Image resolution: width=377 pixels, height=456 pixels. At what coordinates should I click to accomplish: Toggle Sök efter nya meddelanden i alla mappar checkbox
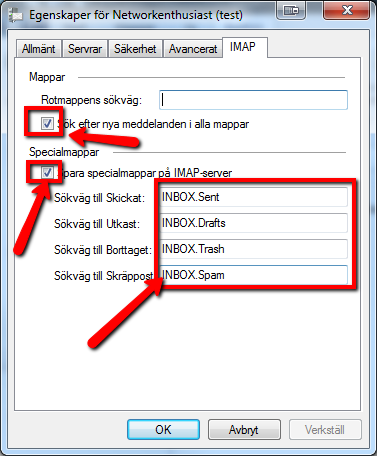47,124
